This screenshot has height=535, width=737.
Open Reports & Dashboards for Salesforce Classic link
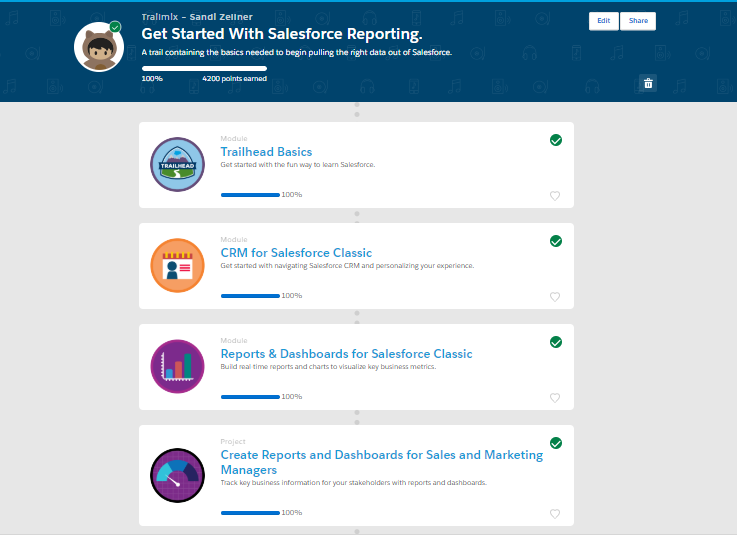point(346,354)
